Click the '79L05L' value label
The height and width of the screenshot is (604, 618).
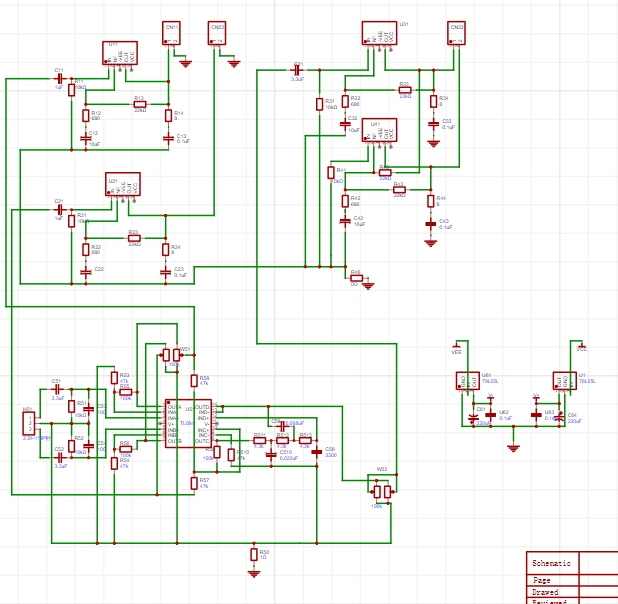tap(490, 381)
